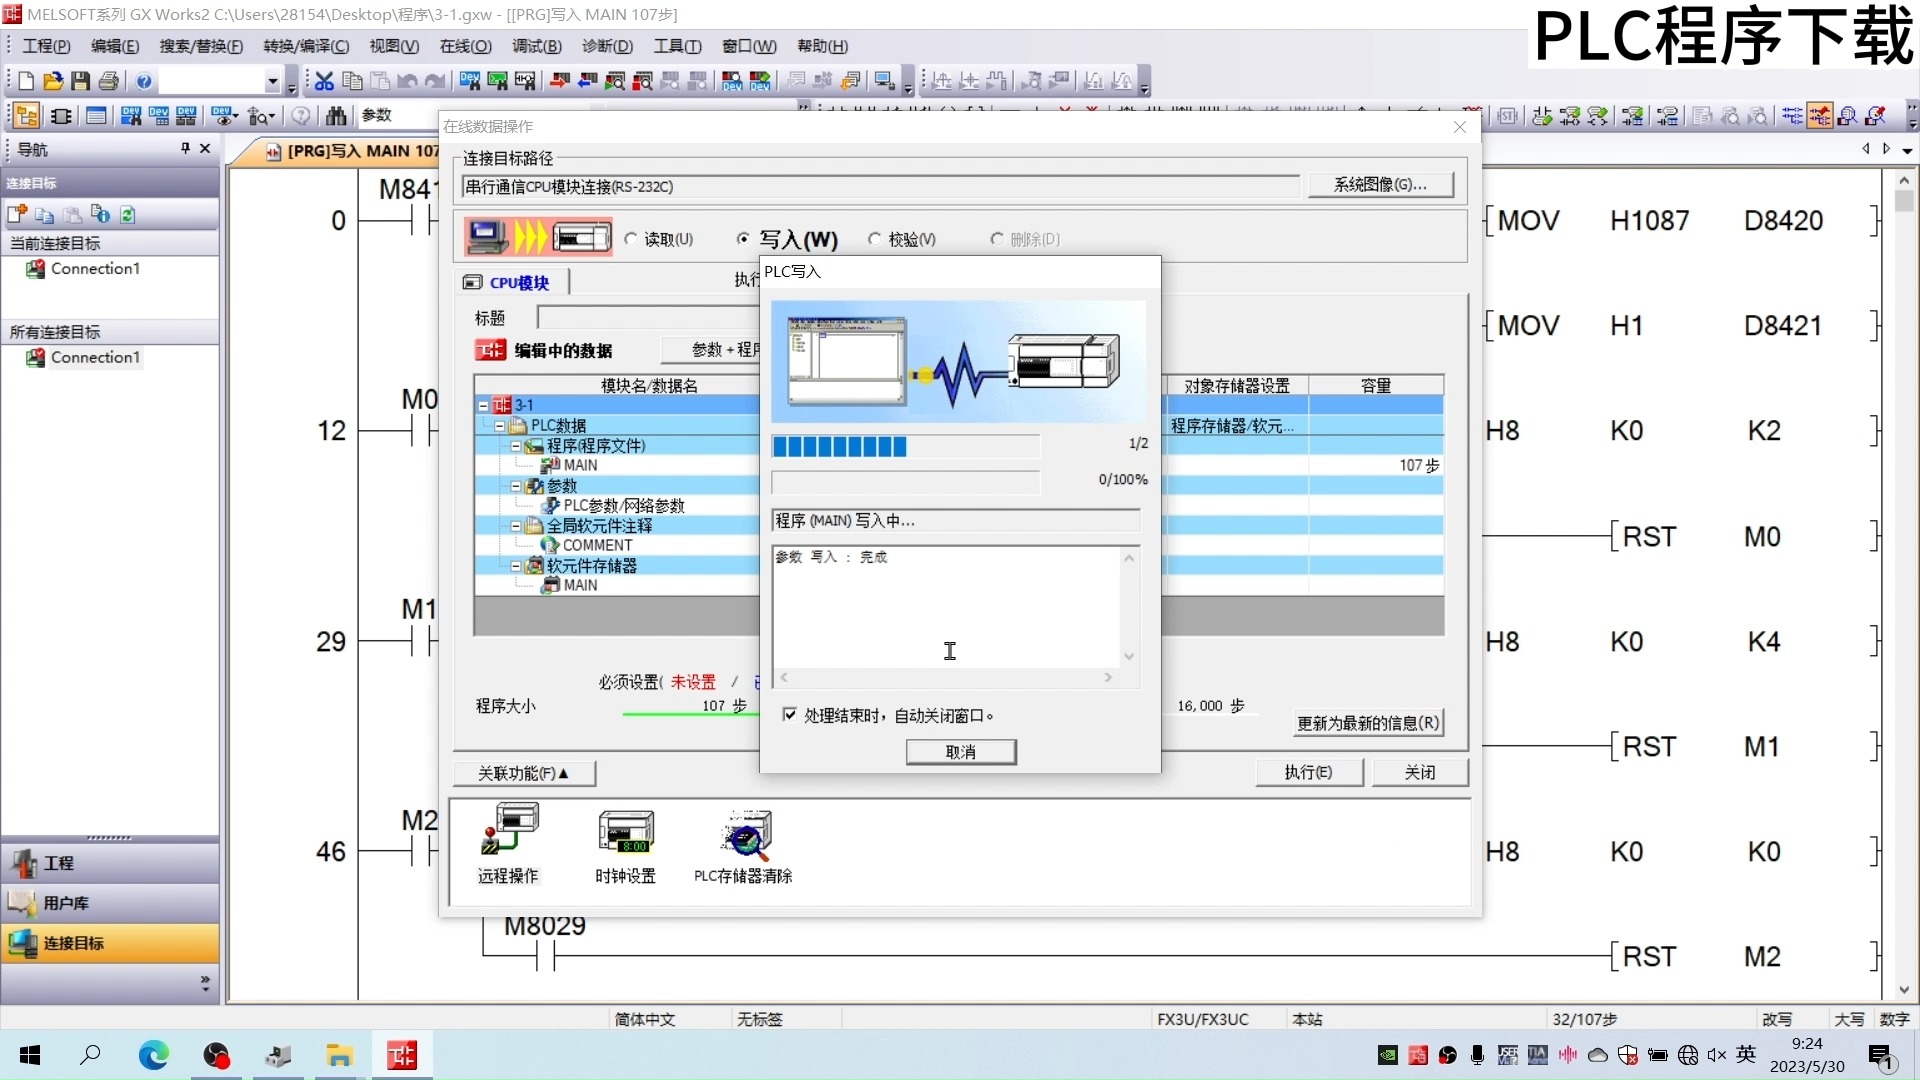Click the 取消 button in PLC写入 dialog
This screenshot has width=1920, height=1080.
point(960,751)
